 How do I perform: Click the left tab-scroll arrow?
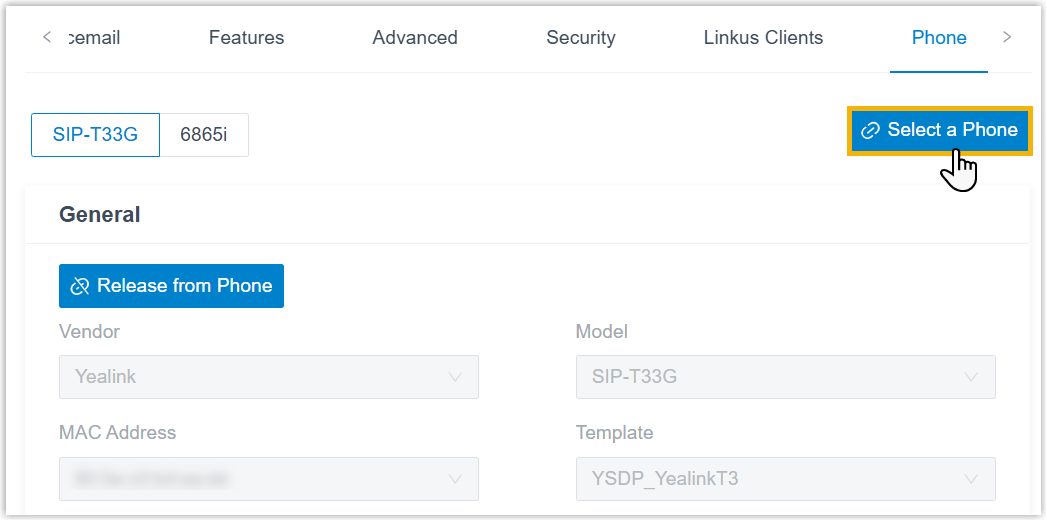click(47, 37)
